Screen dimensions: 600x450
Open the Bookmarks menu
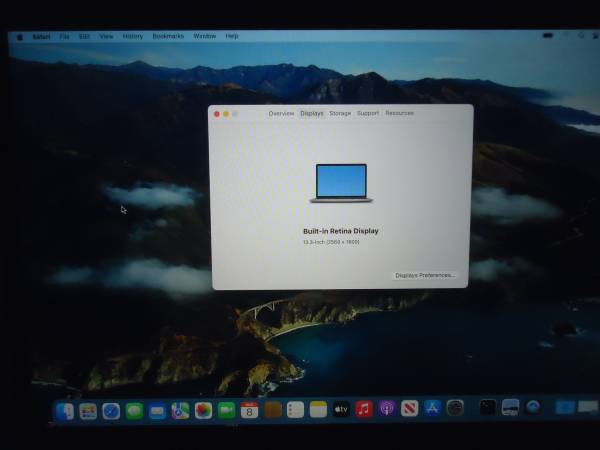click(168, 36)
